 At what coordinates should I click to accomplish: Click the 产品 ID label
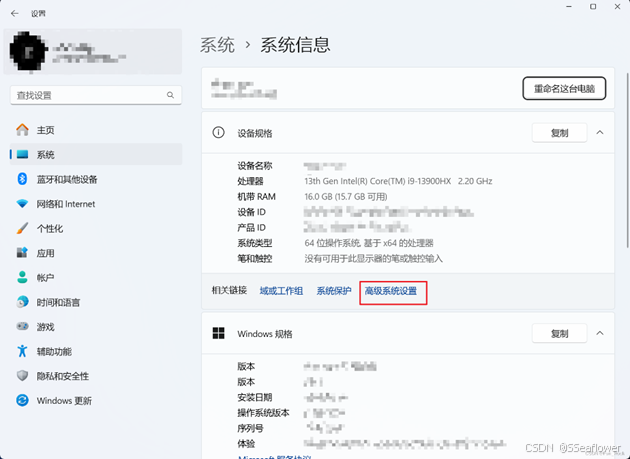[252, 227]
